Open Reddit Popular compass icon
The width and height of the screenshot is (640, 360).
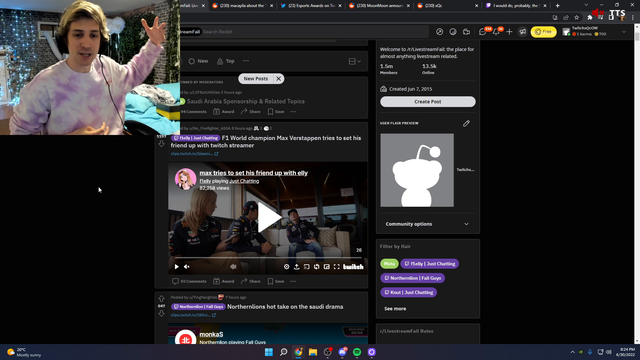point(440,32)
